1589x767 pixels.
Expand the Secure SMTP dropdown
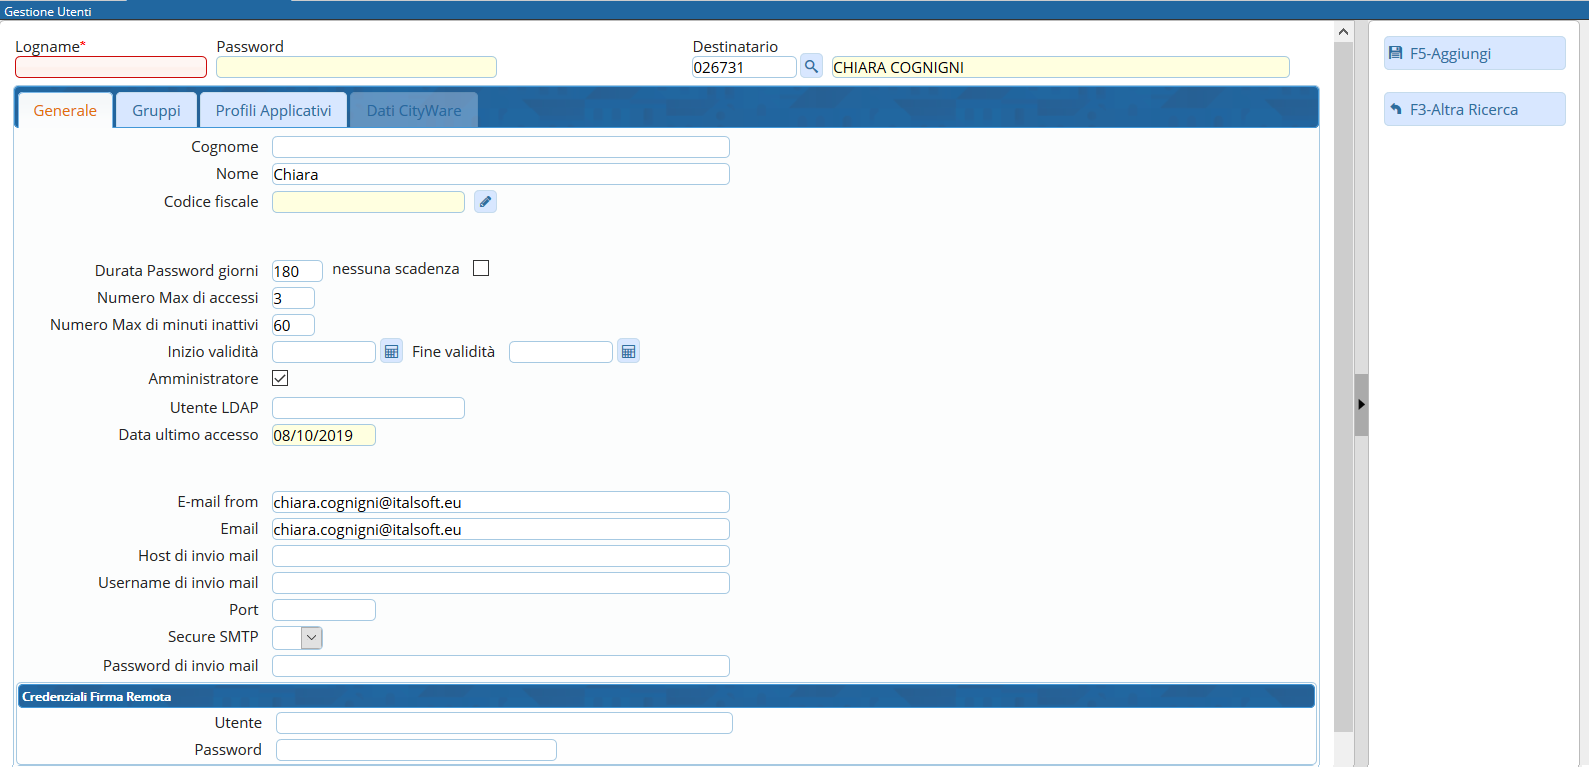(x=311, y=638)
